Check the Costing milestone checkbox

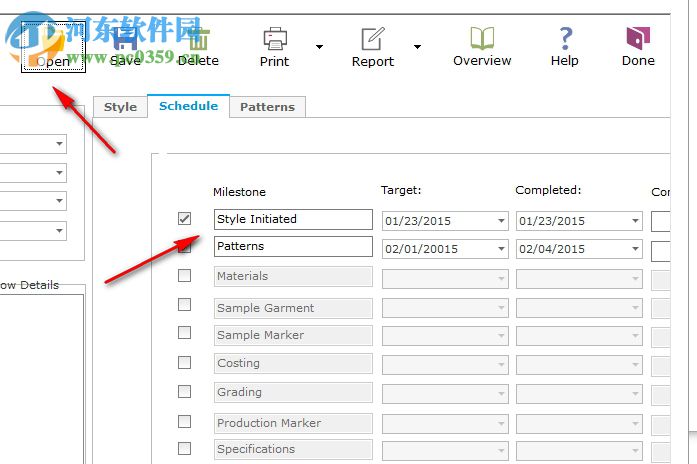(184, 363)
